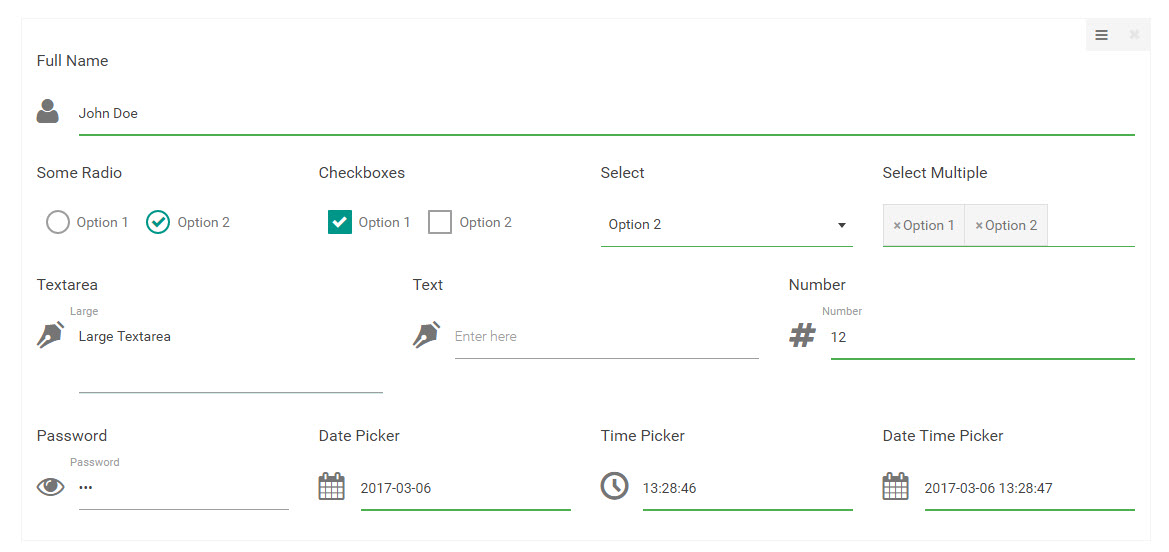The width and height of the screenshot is (1169, 552).
Task: Click the hash icon beside Number field
Action: click(x=802, y=336)
